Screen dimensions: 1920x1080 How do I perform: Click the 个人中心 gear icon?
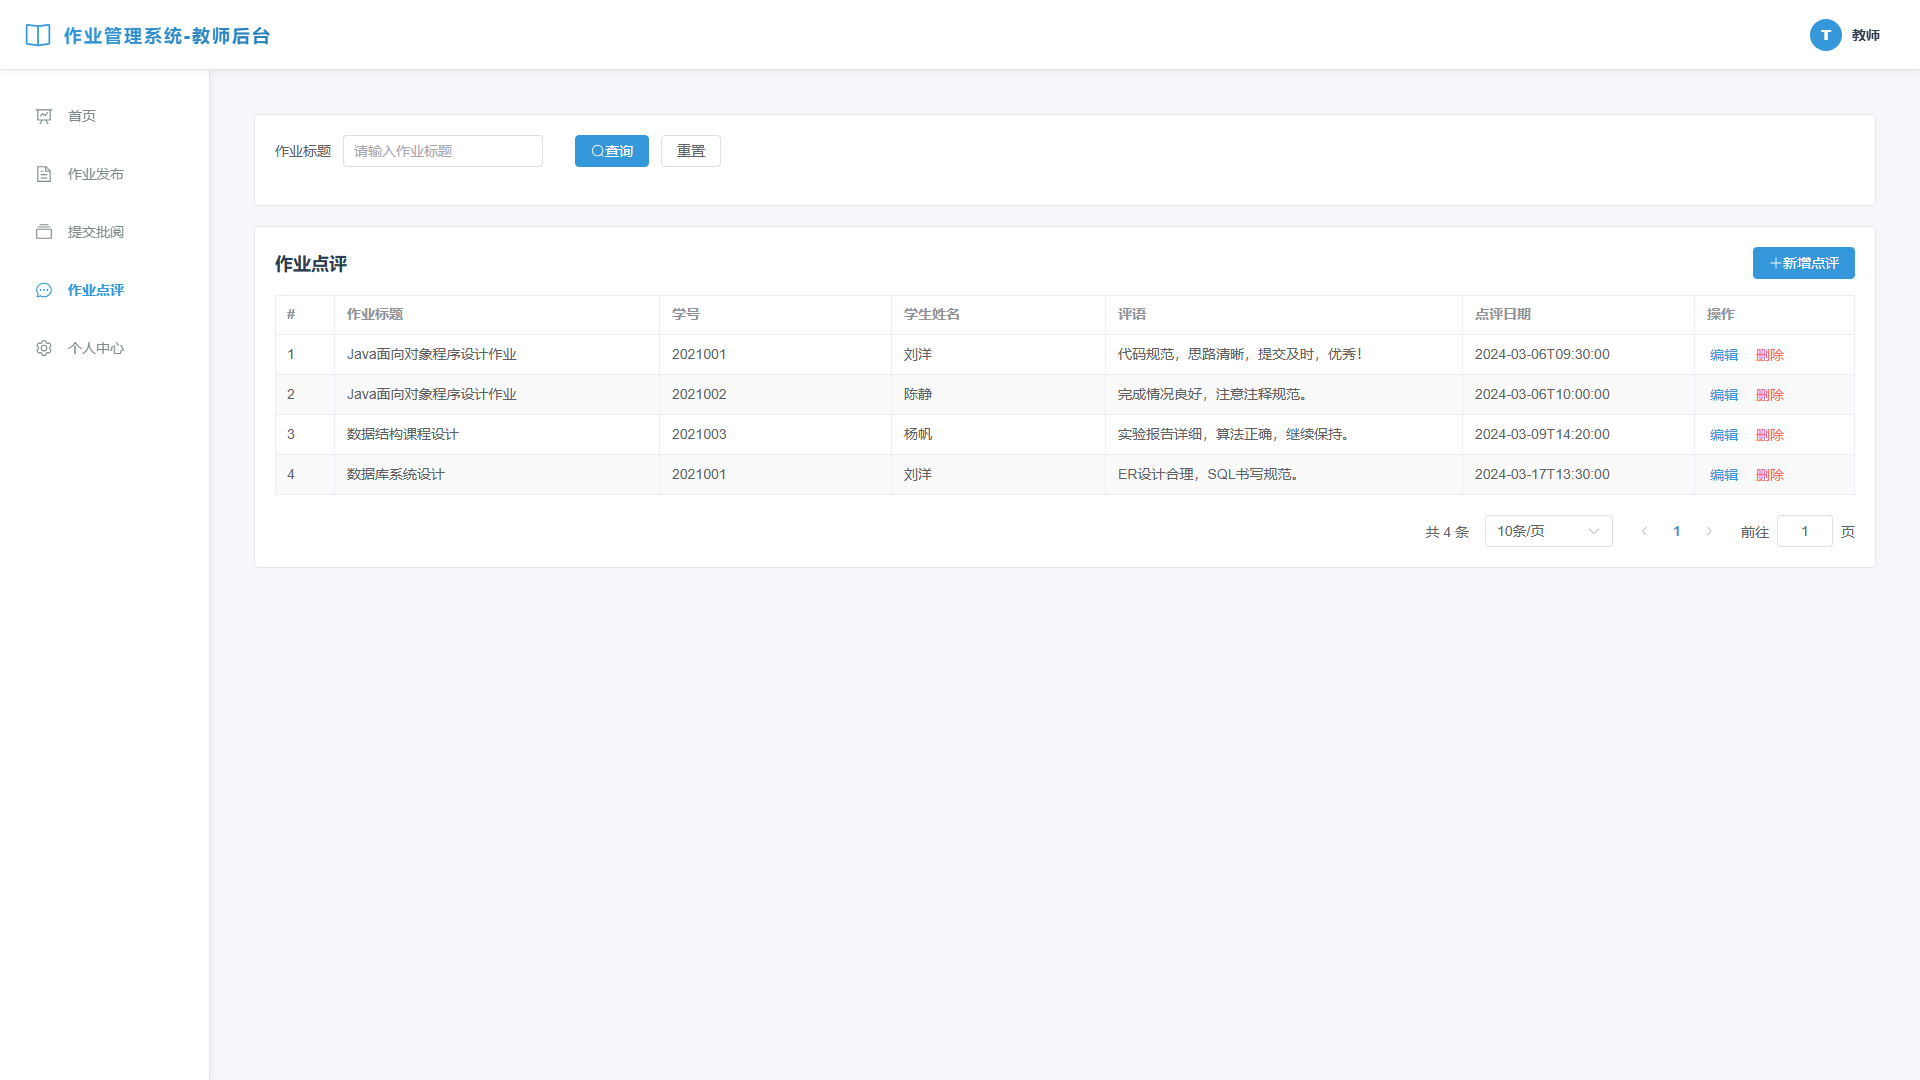click(x=44, y=348)
